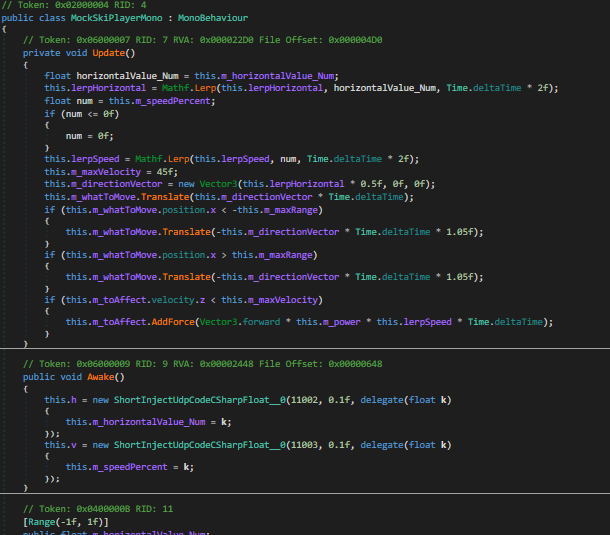The image size is (610, 535).
Task: Open the Range attribute reference
Action: click(41, 522)
